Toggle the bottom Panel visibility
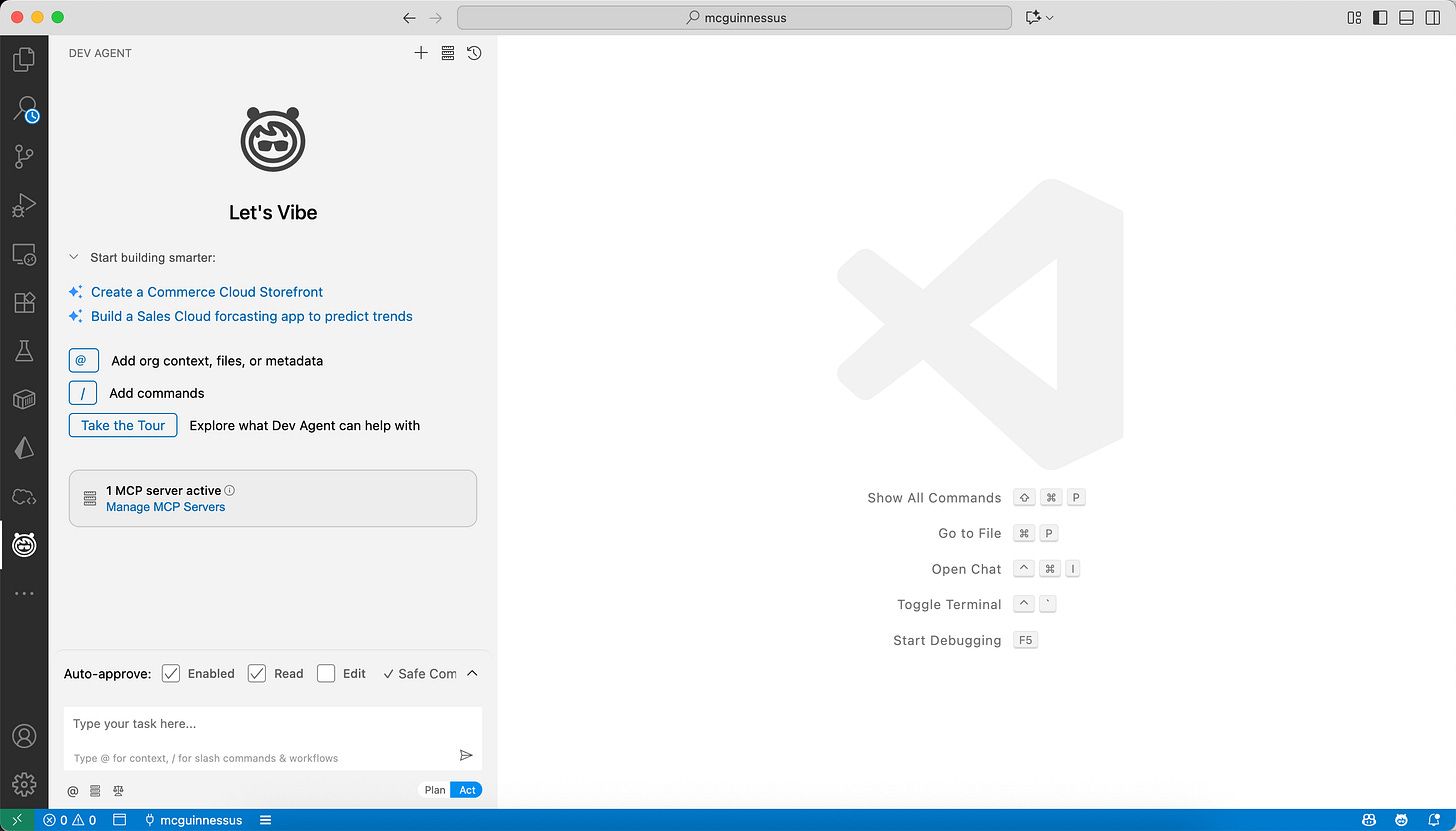1456x831 pixels. pos(1406,17)
